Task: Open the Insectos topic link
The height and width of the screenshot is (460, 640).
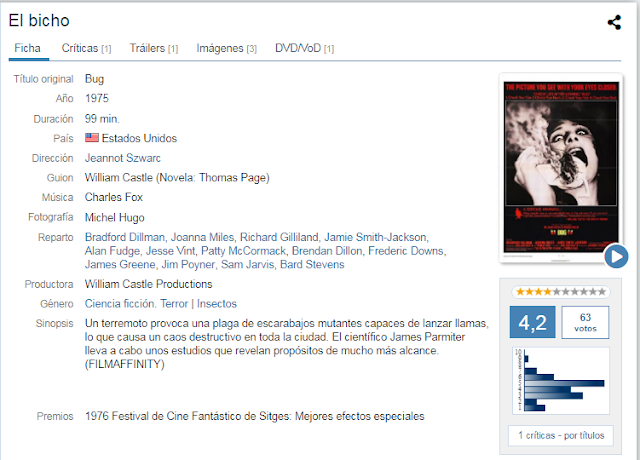Action: click(217, 304)
